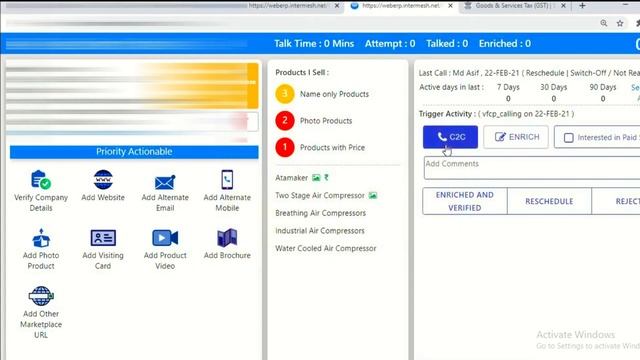Mark lead as ENRICHED AND VERIFIED
The image size is (640, 360).
pos(464,201)
